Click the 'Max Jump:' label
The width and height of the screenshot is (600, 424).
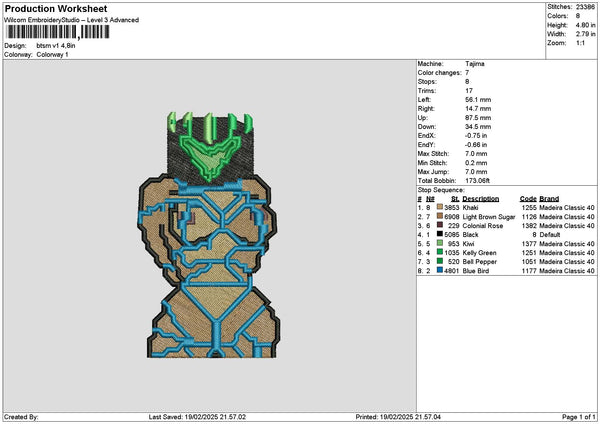433,172
